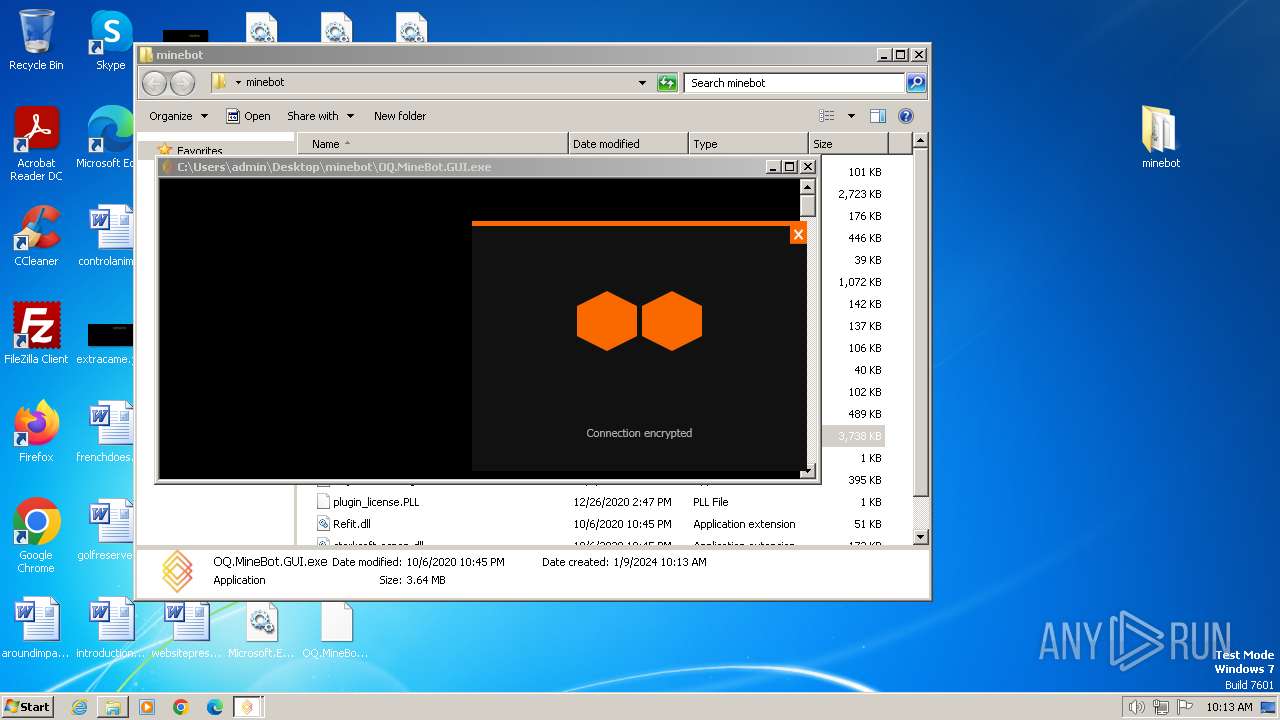Screen dimensions: 1280x720
Task: Click the network tray icon
Action: [1160, 707]
